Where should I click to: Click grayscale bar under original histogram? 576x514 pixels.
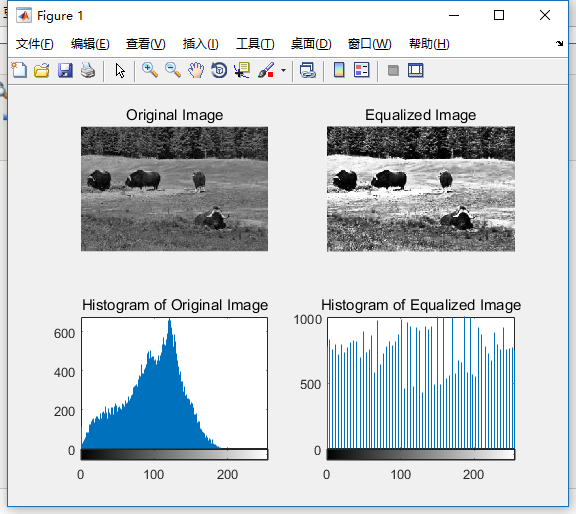174,454
